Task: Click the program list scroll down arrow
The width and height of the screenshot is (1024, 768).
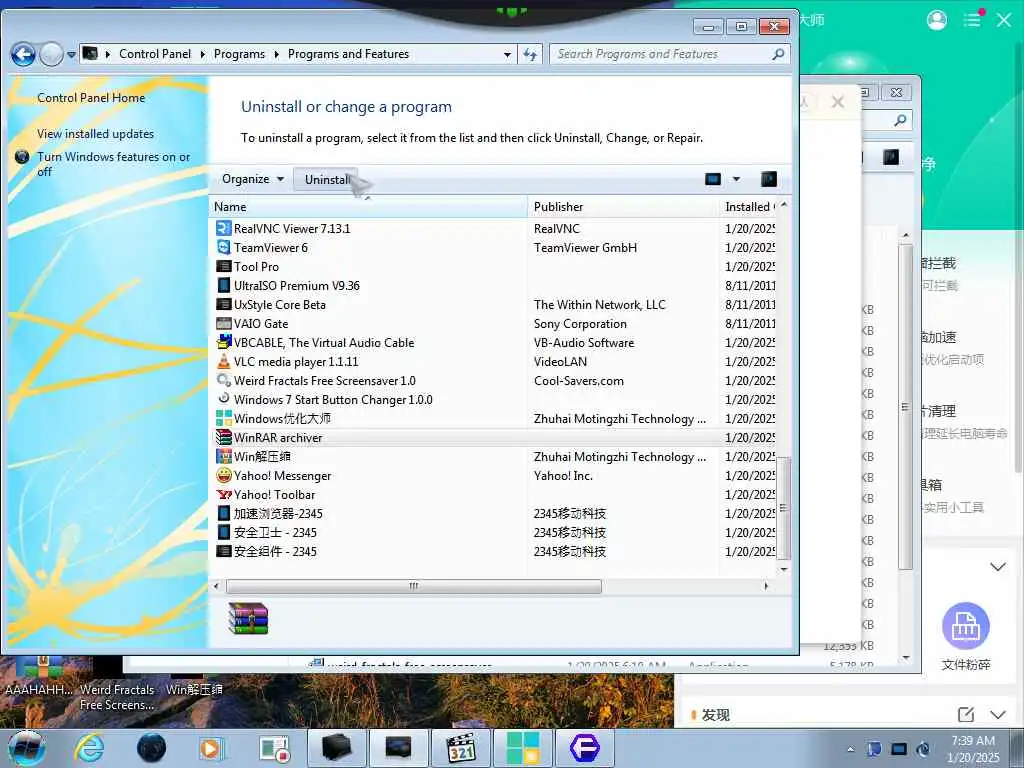Action: 784,569
